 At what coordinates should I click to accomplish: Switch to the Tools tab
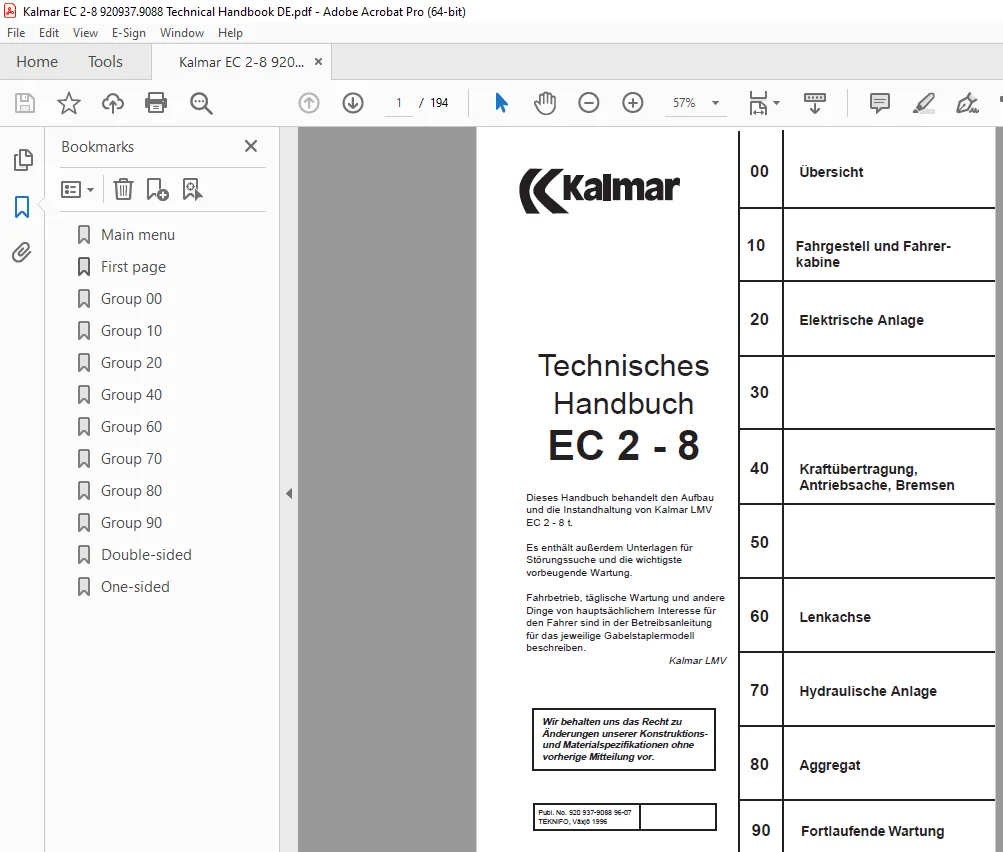coord(105,61)
